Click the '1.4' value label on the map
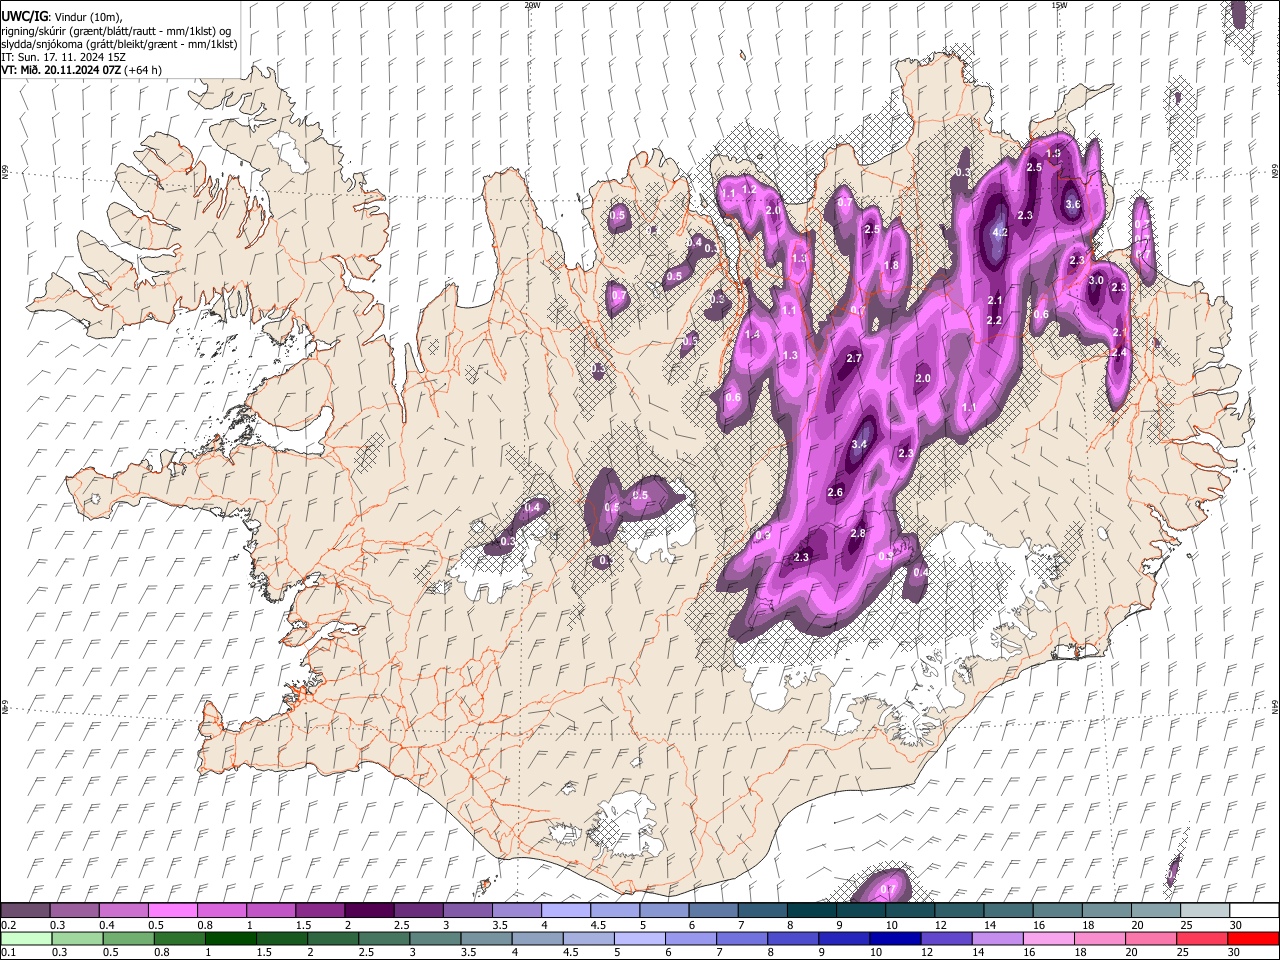The height and width of the screenshot is (960, 1280). pyautogui.click(x=753, y=335)
